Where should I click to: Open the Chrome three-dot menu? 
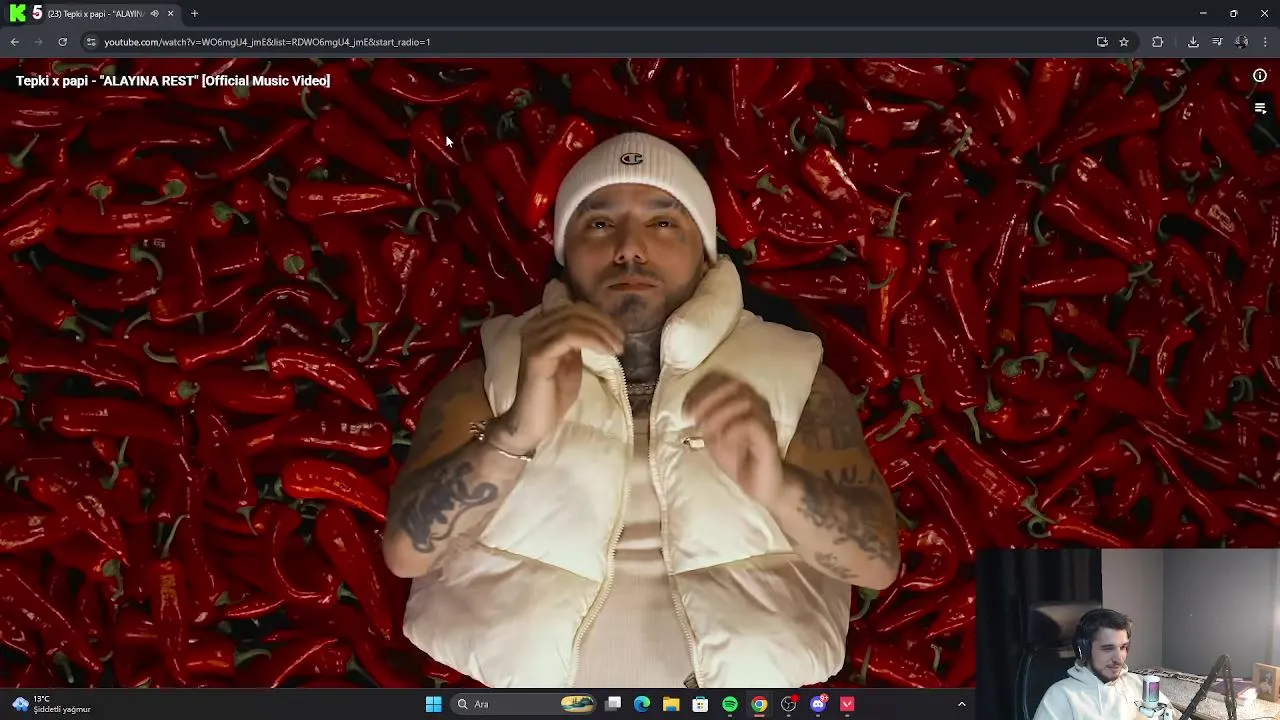(1266, 42)
